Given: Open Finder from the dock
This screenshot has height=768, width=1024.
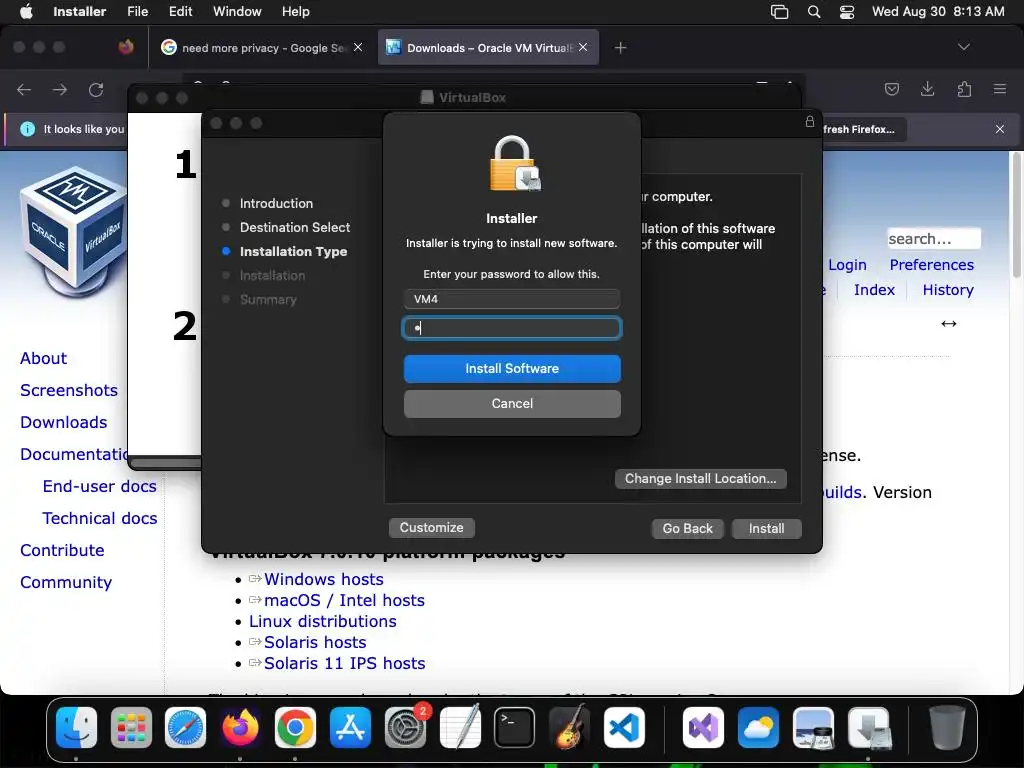Looking at the screenshot, I should click(x=76, y=728).
